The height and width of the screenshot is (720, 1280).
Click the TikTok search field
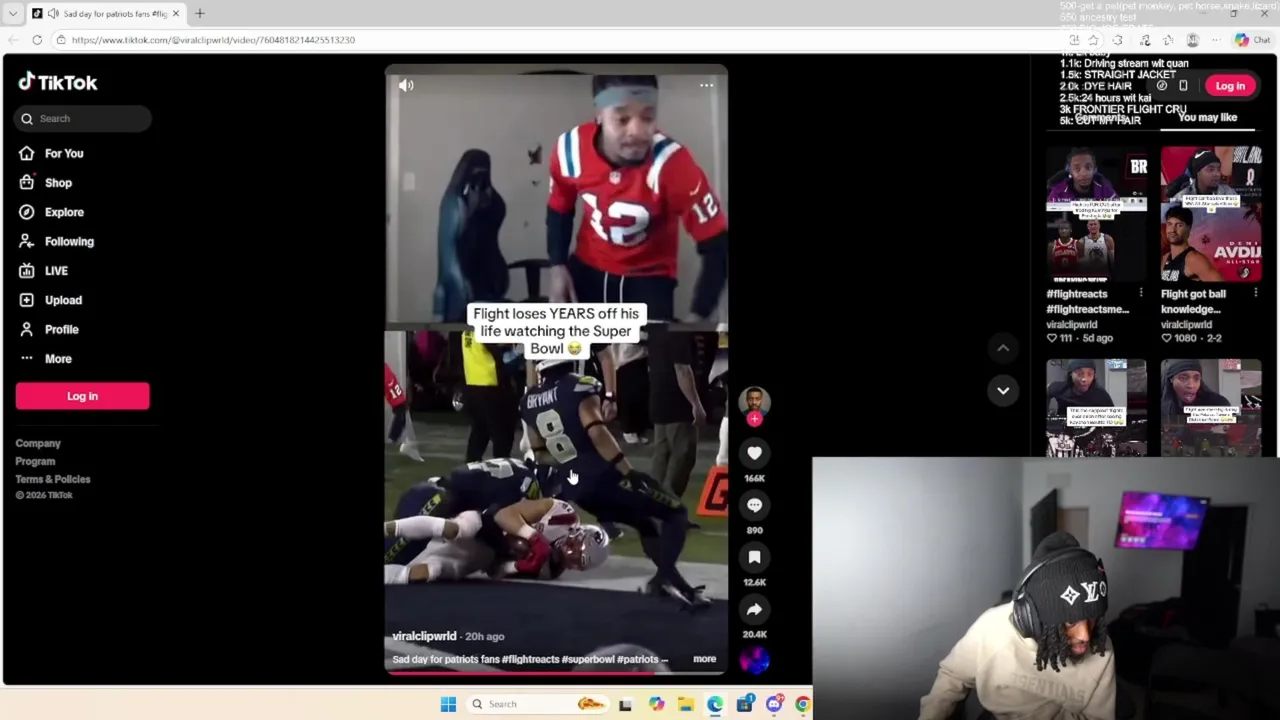(x=83, y=118)
